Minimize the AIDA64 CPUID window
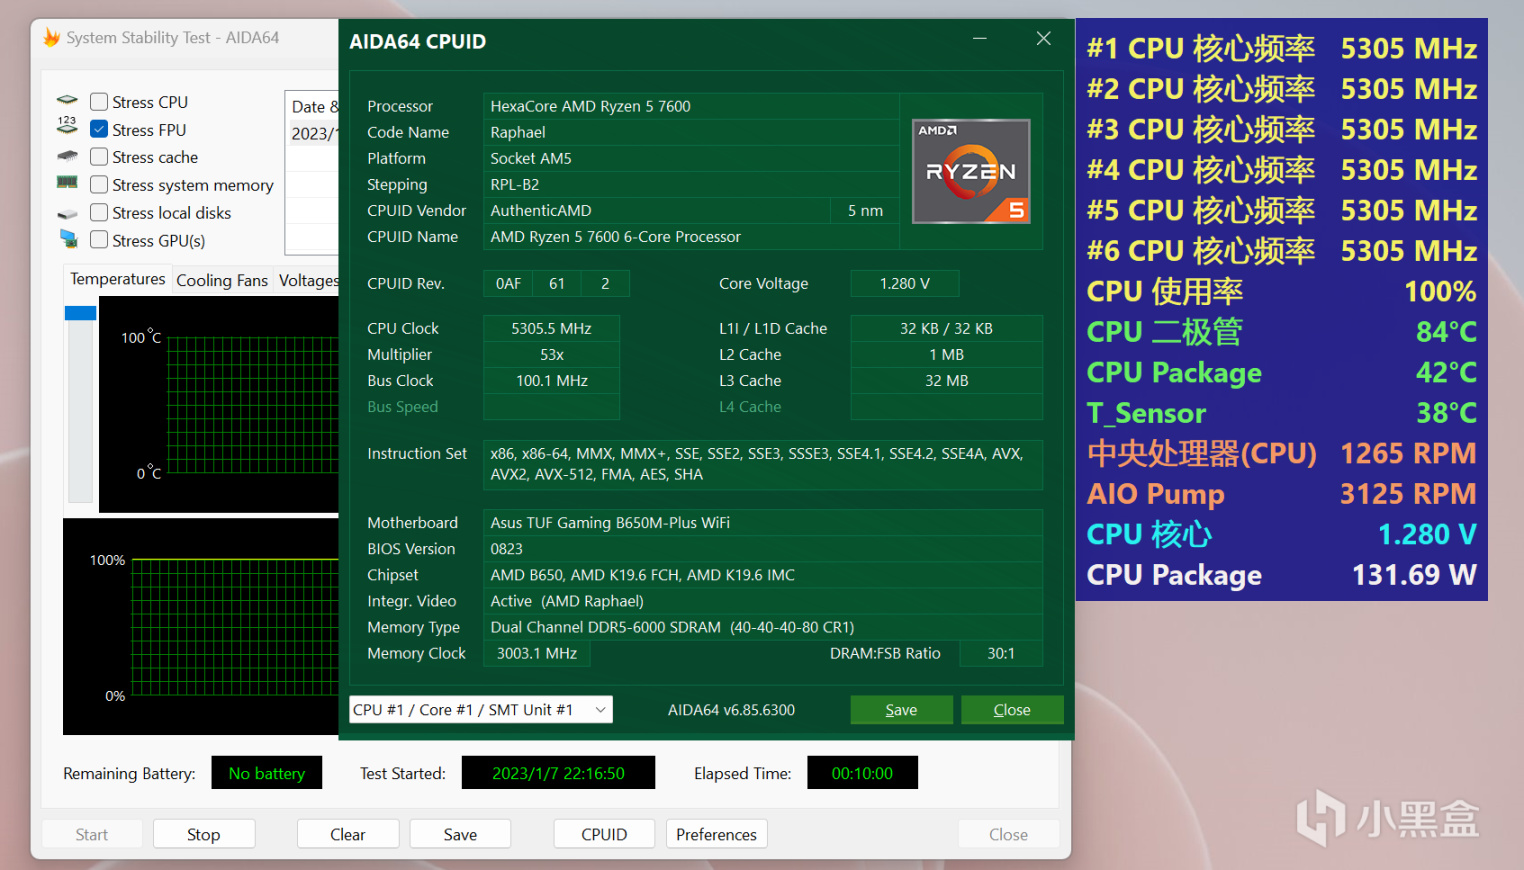This screenshot has width=1524, height=870. [980, 39]
